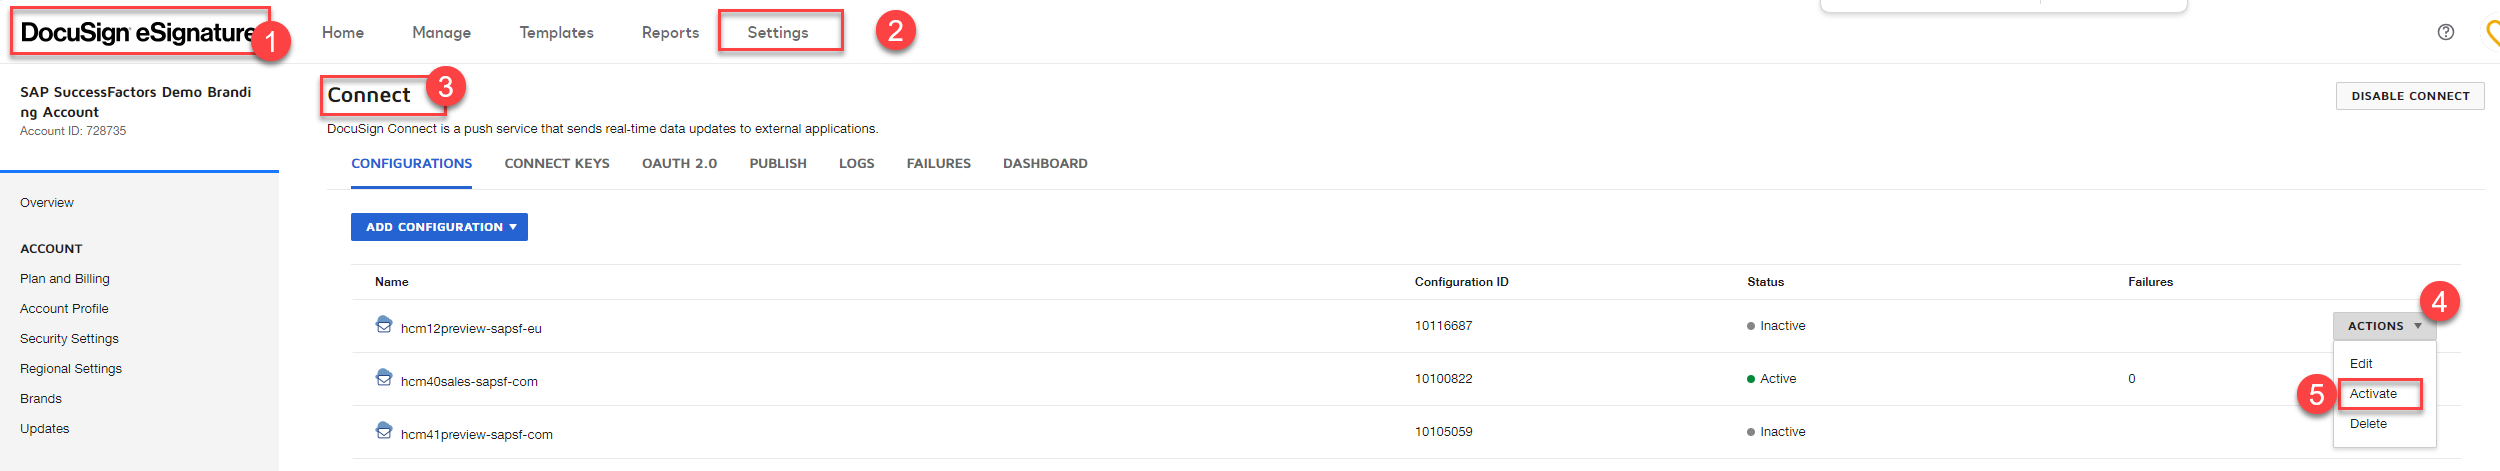The width and height of the screenshot is (2500, 471).
Task: Switch to the Connect Keys tab
Action: (557, 164)
